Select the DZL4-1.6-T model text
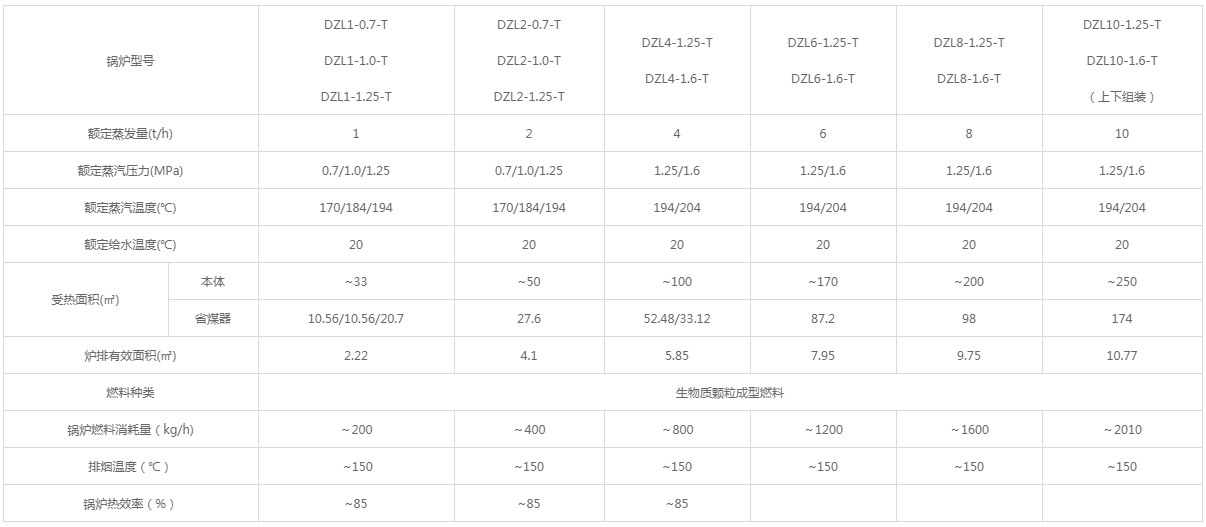The height and width of the screenshot is (527, 1206). point(677,79)
